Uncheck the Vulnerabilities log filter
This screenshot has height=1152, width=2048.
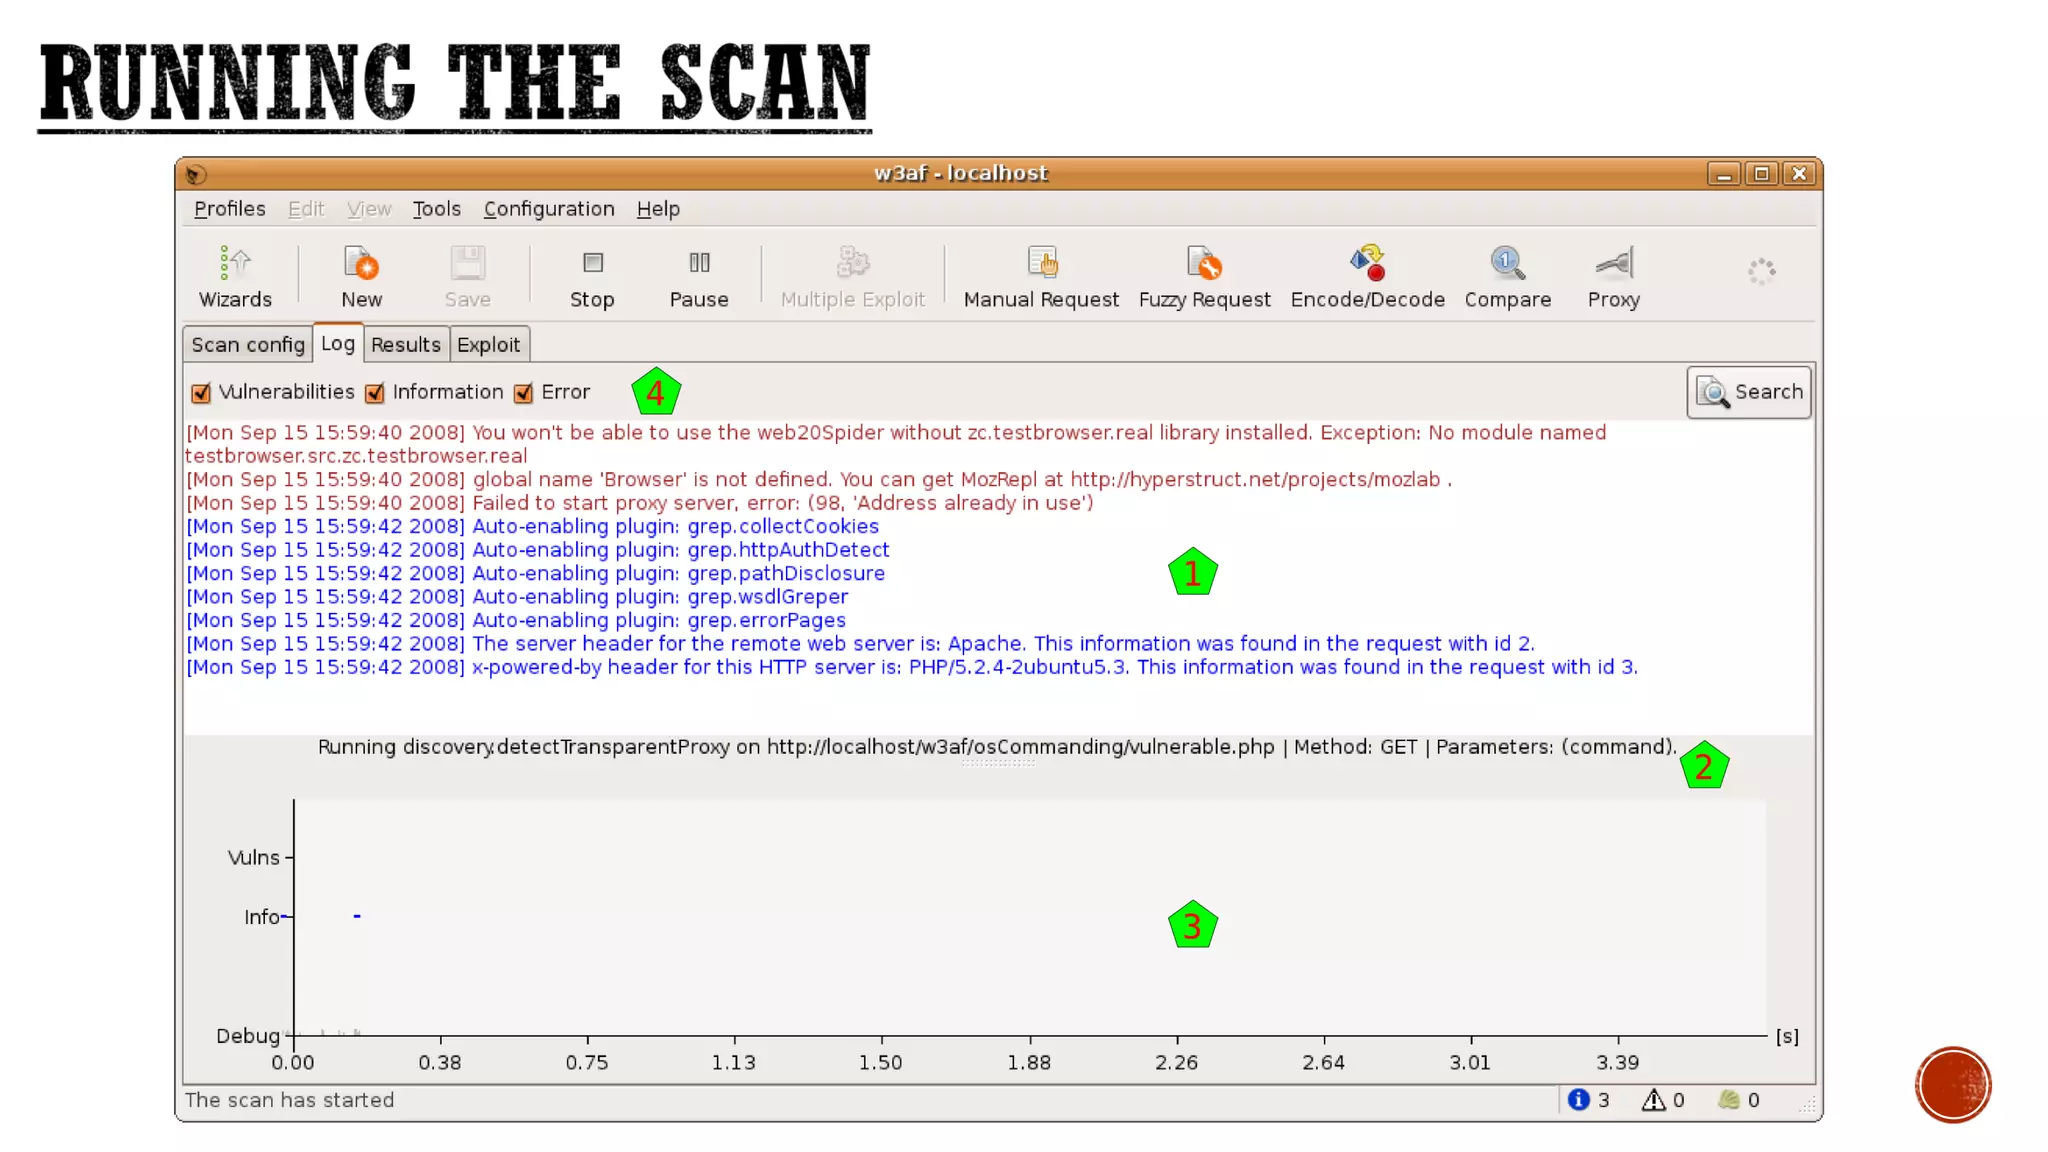coord(201,393)
